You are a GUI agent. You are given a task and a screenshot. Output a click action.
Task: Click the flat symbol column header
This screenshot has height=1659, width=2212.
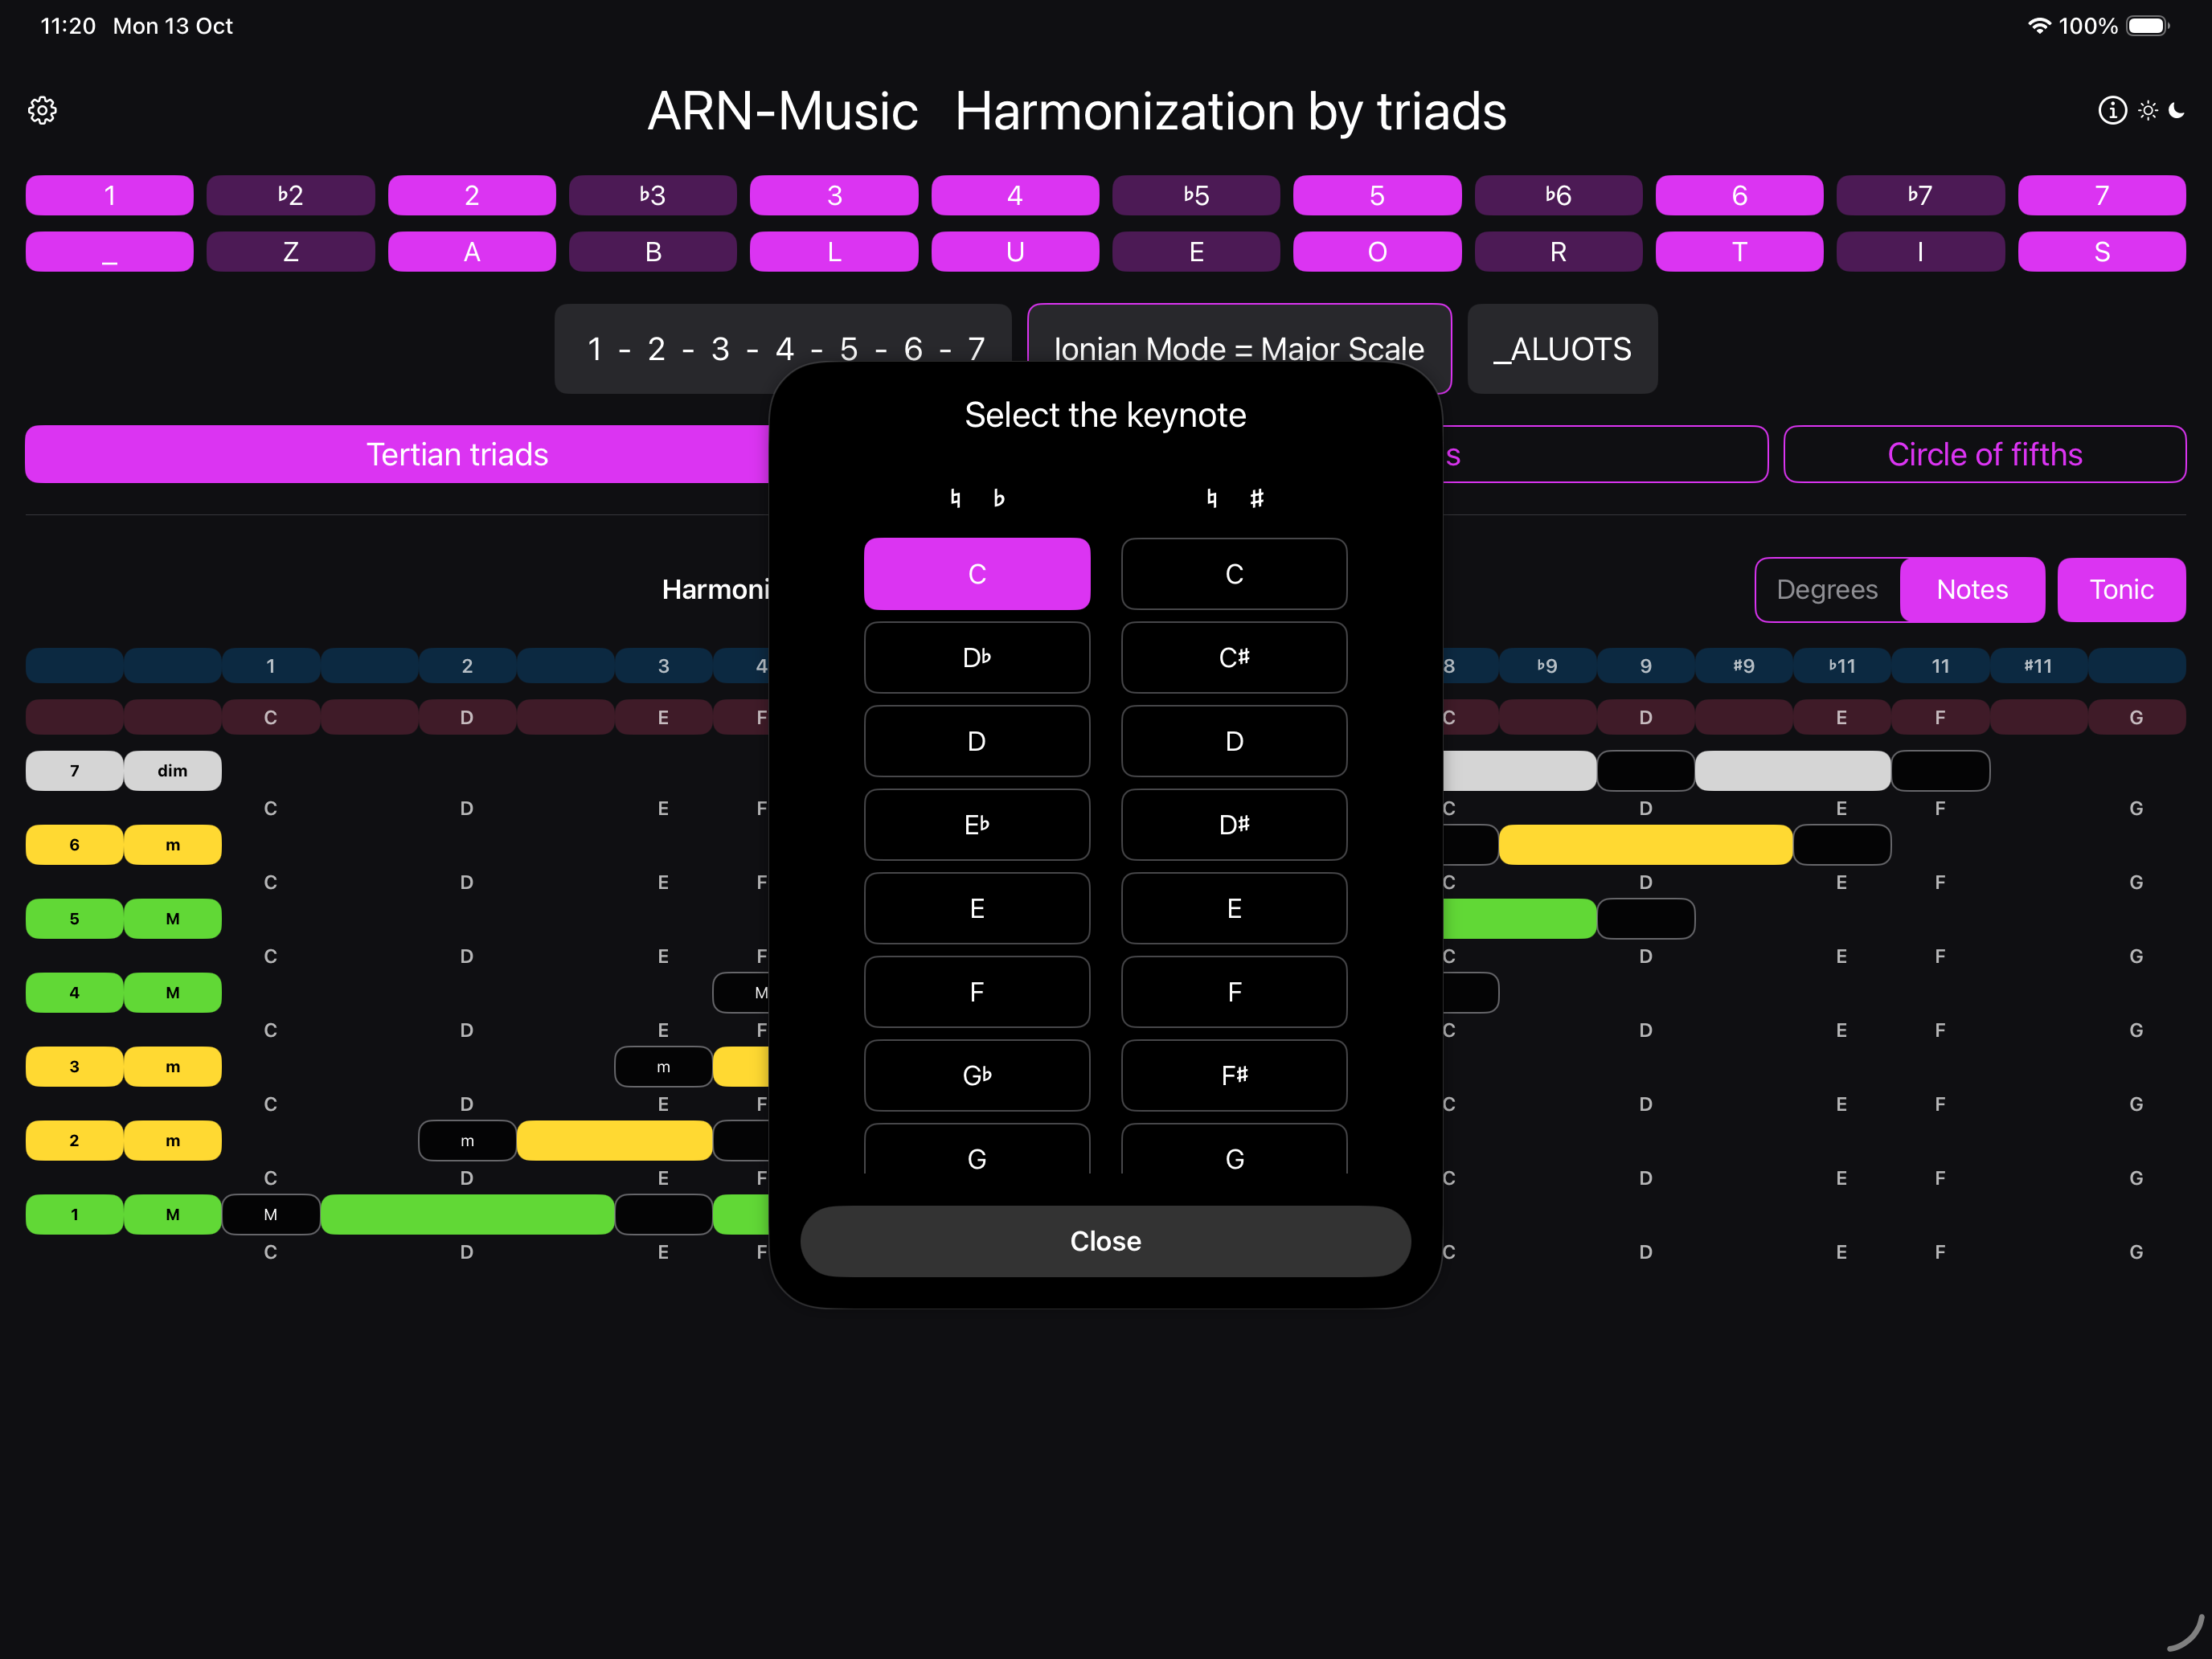pos(998,498)
